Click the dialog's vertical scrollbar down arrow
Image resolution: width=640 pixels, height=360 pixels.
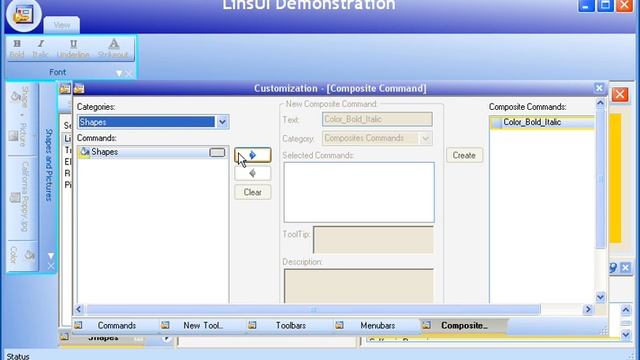click(x=600, y=297)
